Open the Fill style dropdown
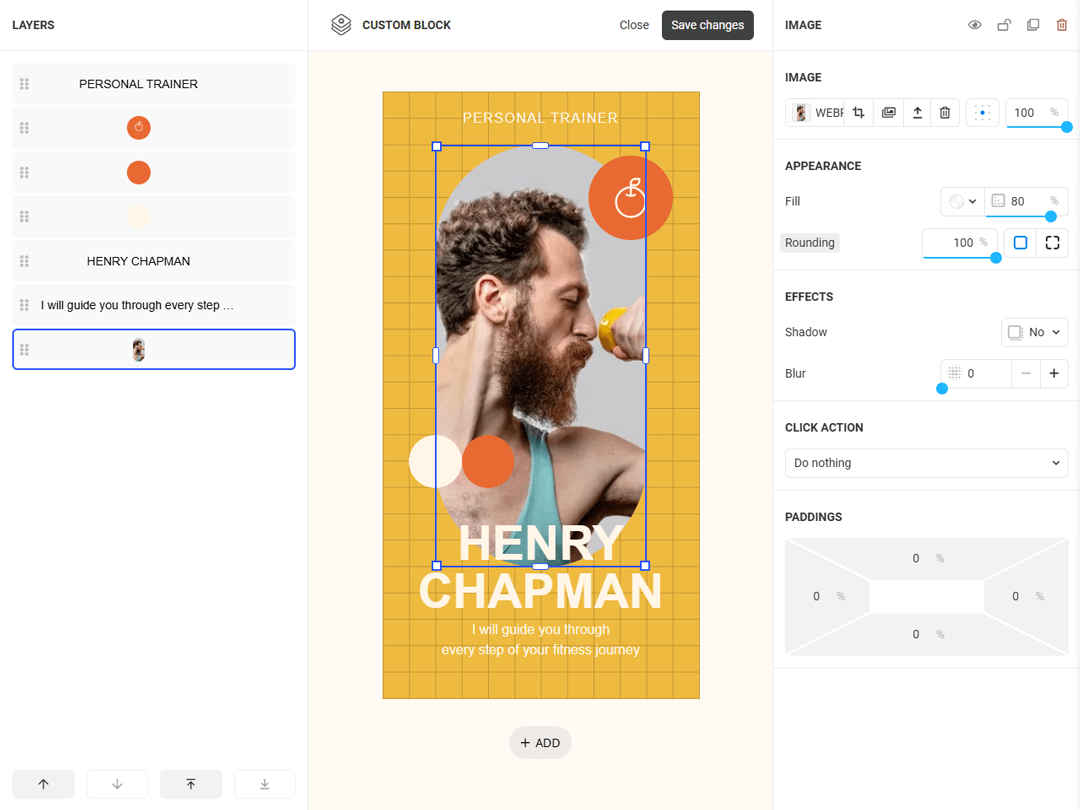The image size is (1080, 810). [961, 200]
